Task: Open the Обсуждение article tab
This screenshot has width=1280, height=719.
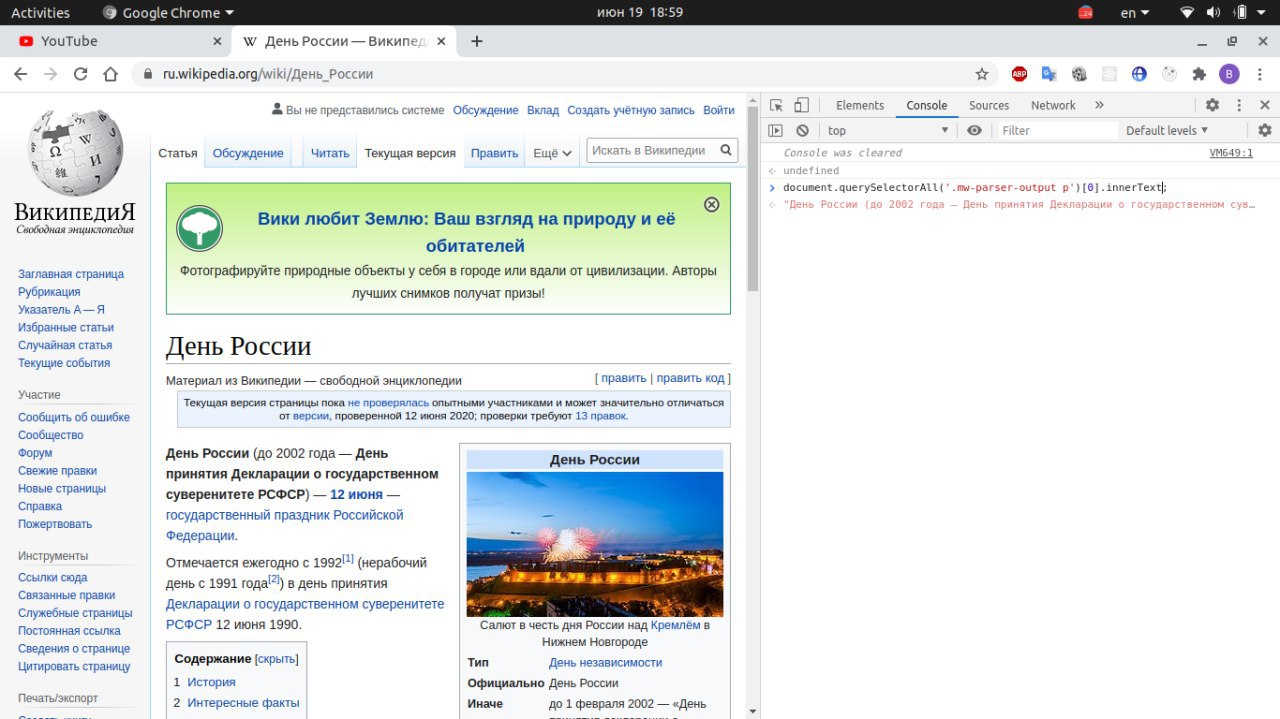Action: (248, 153)
